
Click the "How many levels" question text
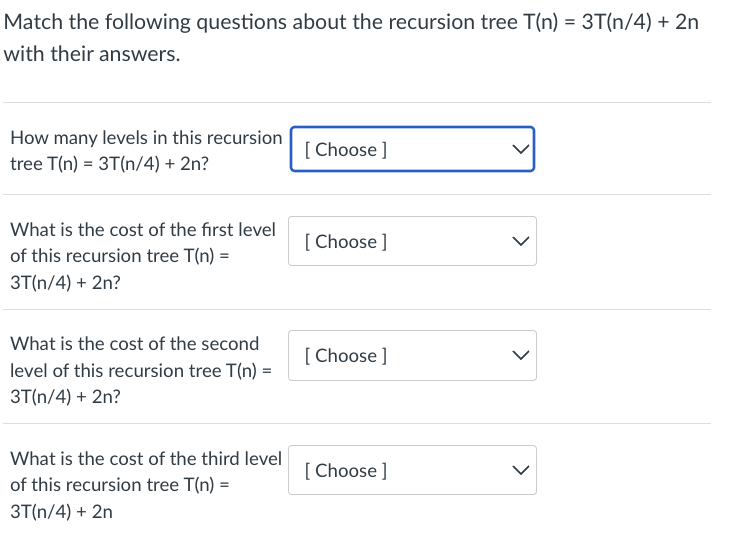coord(146,138)
